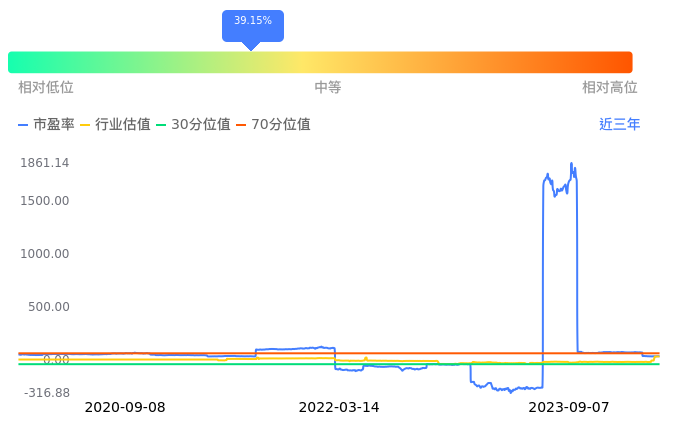Toggle the 市盈率 series legend label

[x=54, y=125]
